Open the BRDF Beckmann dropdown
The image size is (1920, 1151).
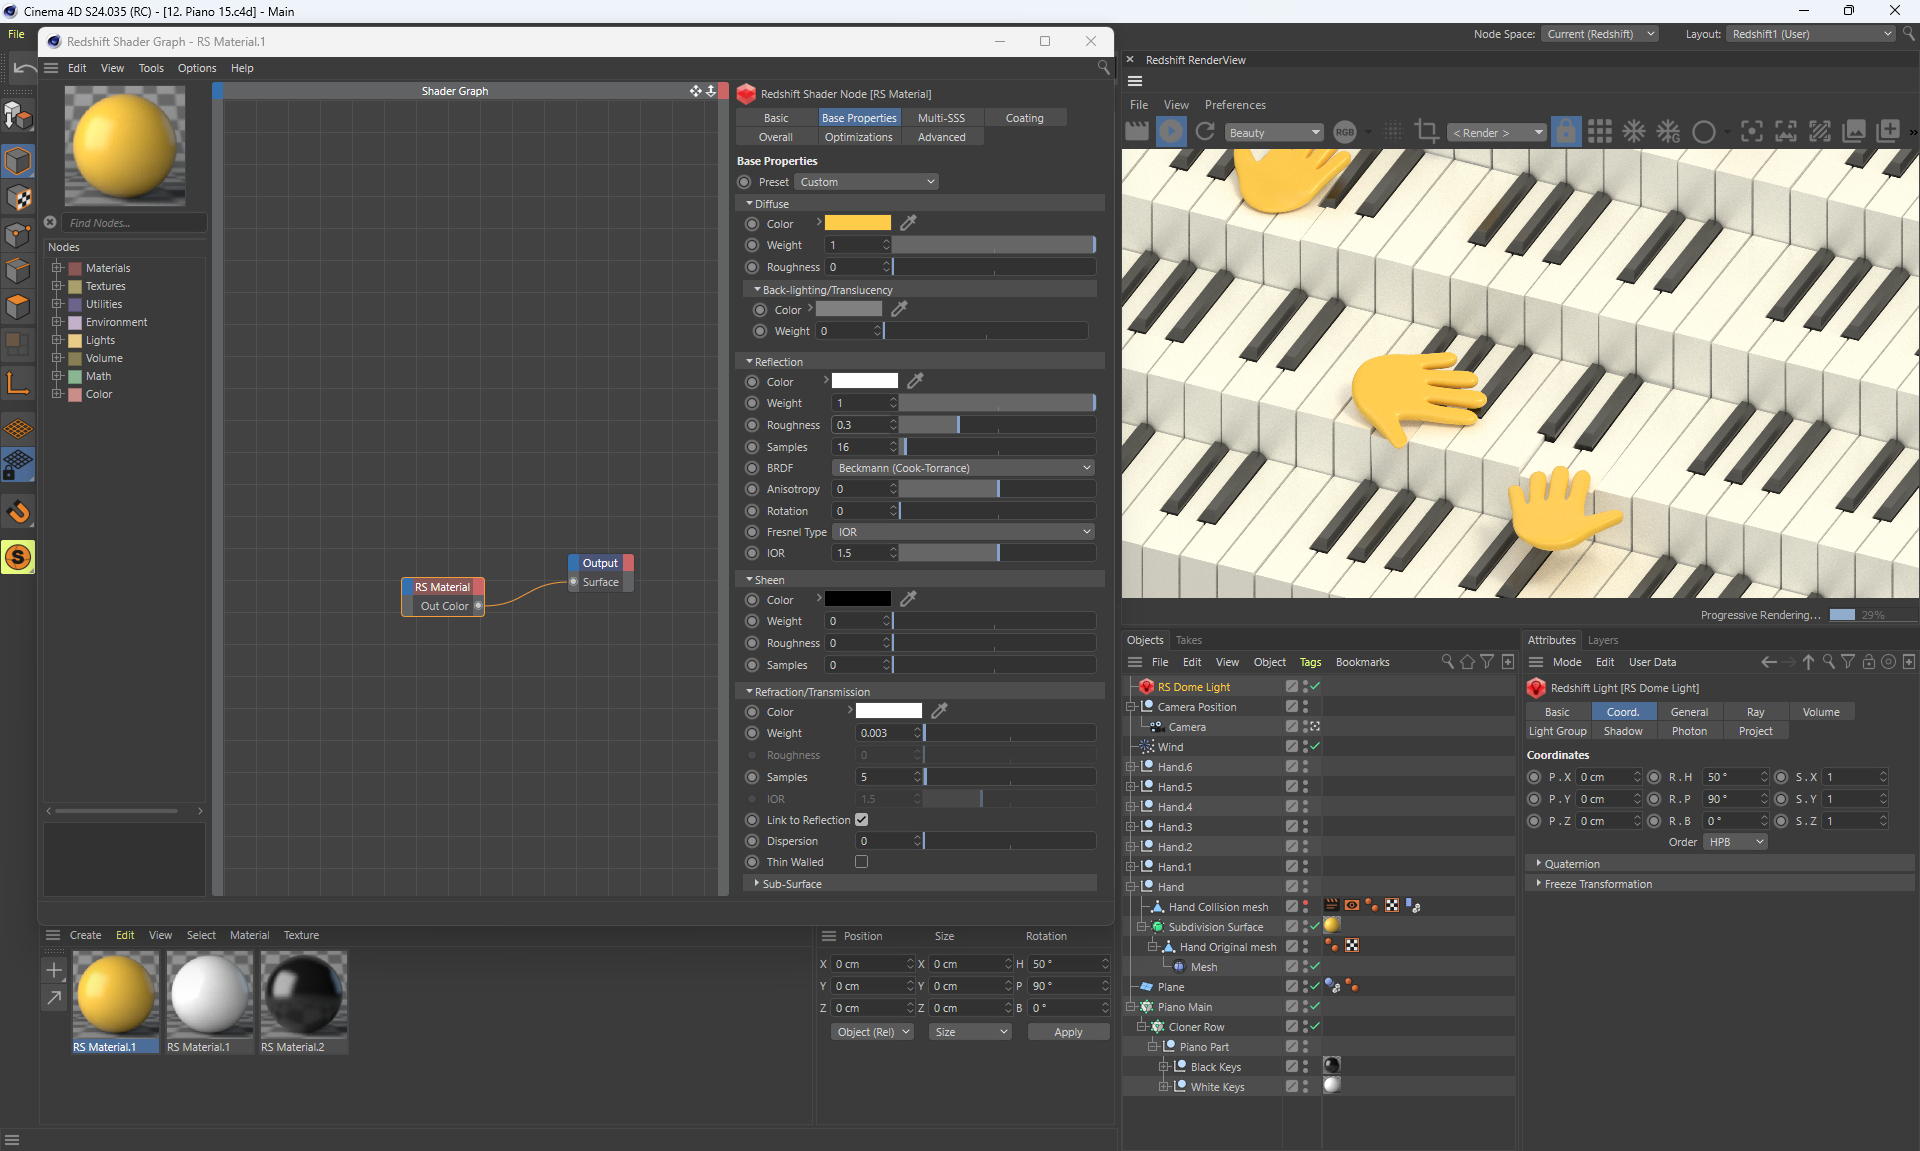964,468
